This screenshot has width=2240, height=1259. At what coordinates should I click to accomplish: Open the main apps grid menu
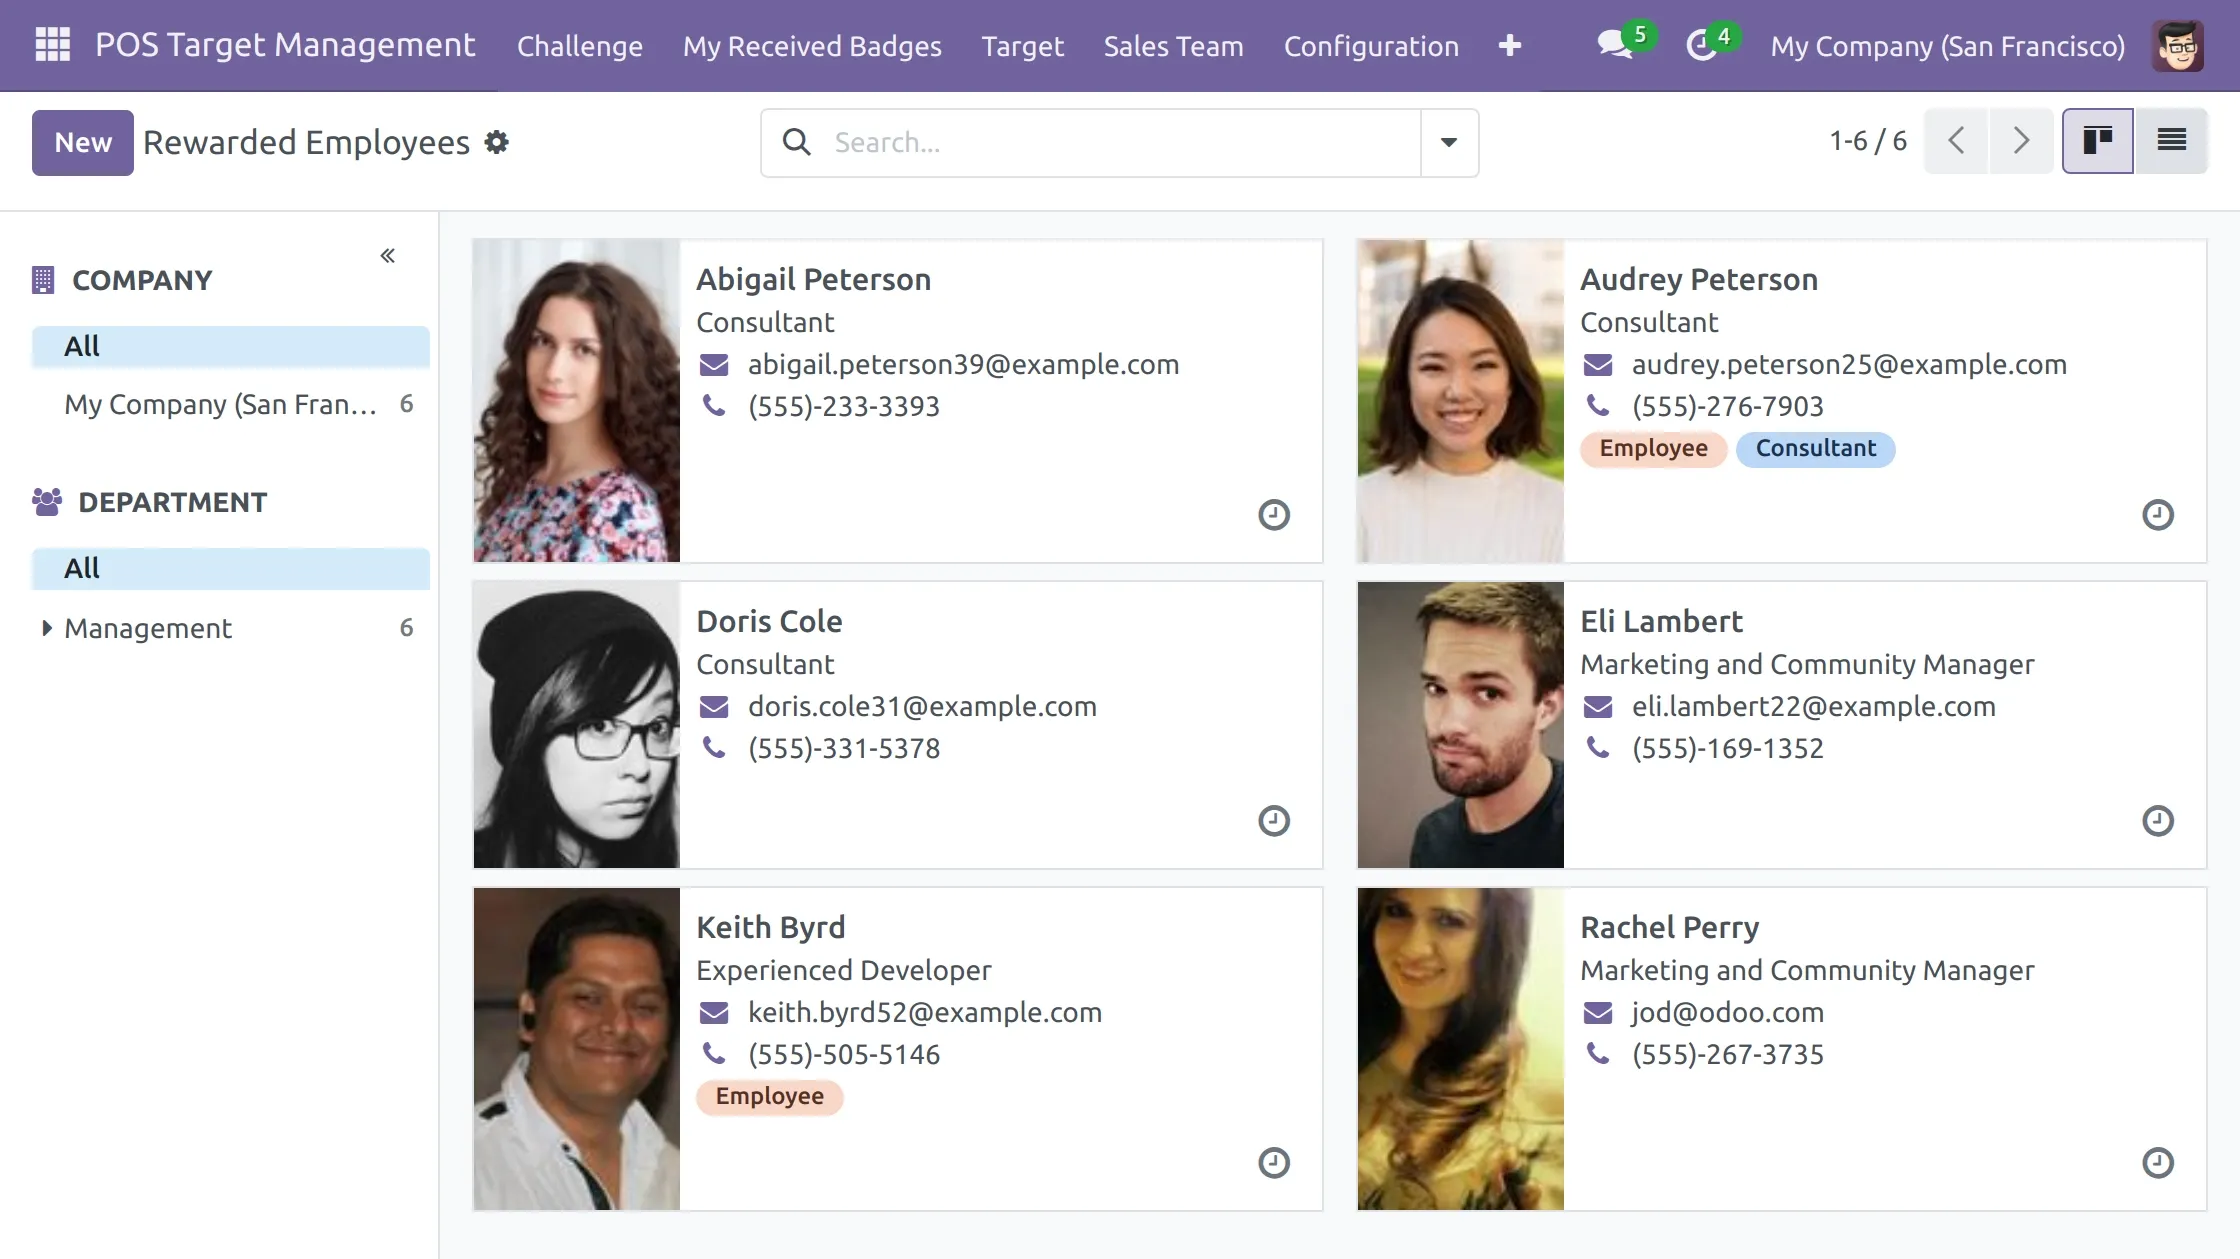(x=52, y=45)
